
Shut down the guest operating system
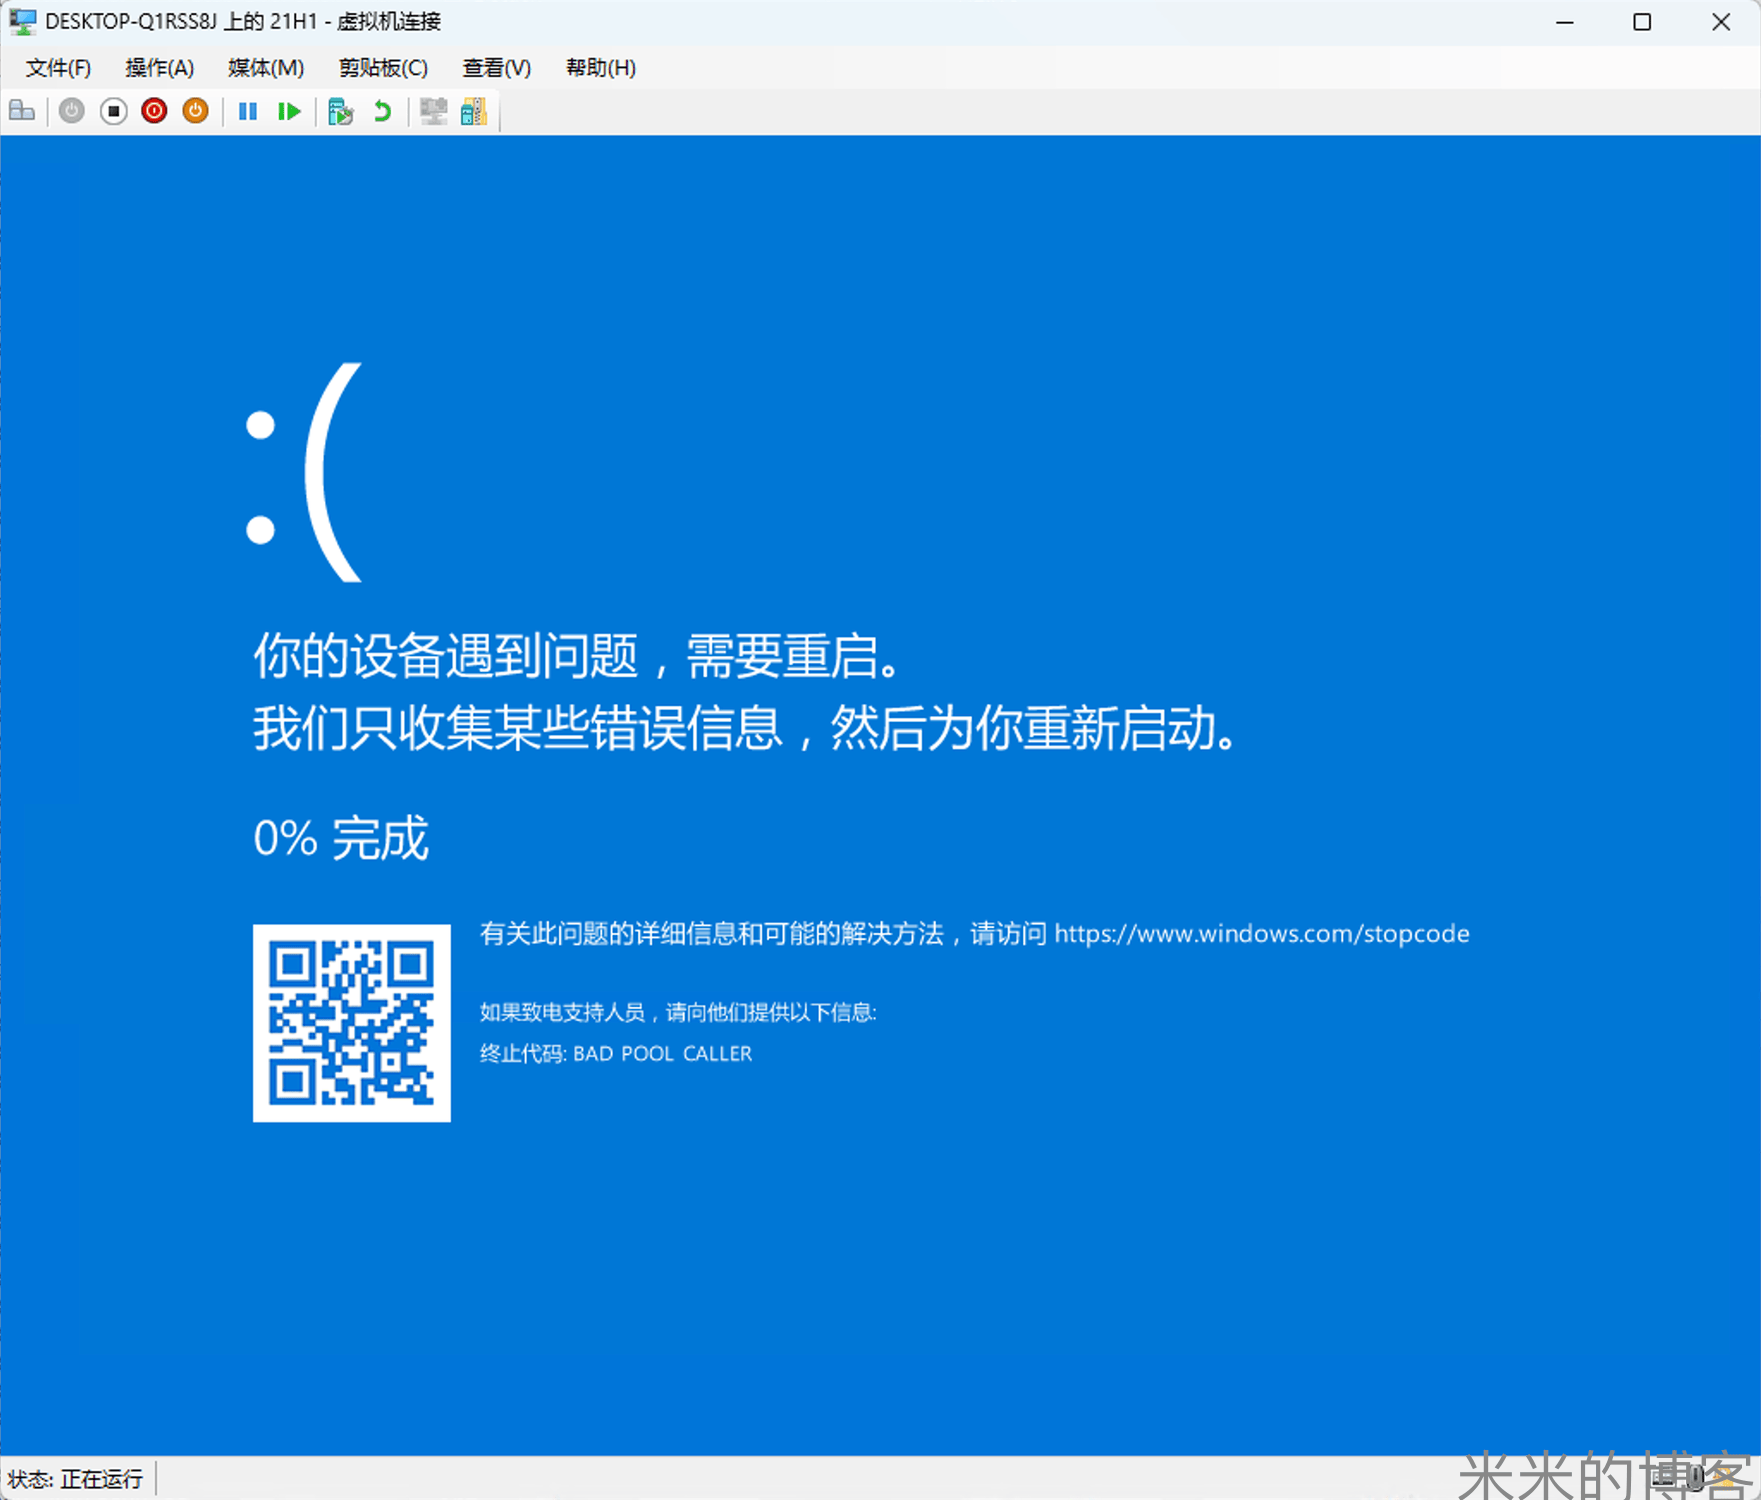[x=153, y=111]
